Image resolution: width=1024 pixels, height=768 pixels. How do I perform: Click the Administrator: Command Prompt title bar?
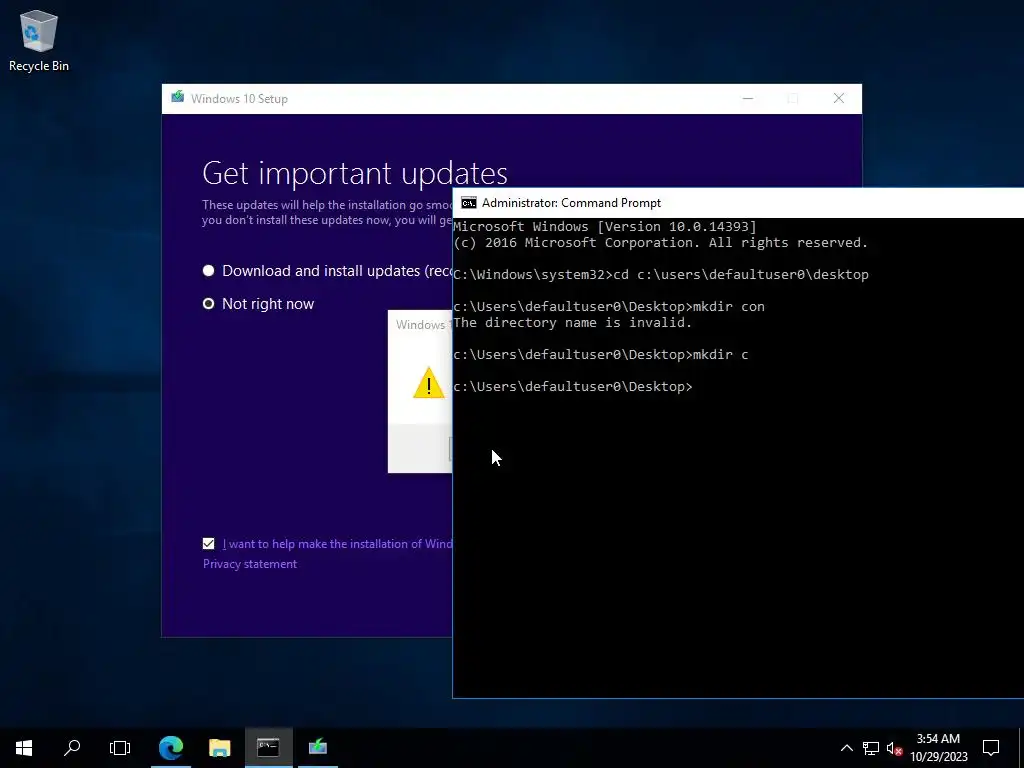[738, 203]
